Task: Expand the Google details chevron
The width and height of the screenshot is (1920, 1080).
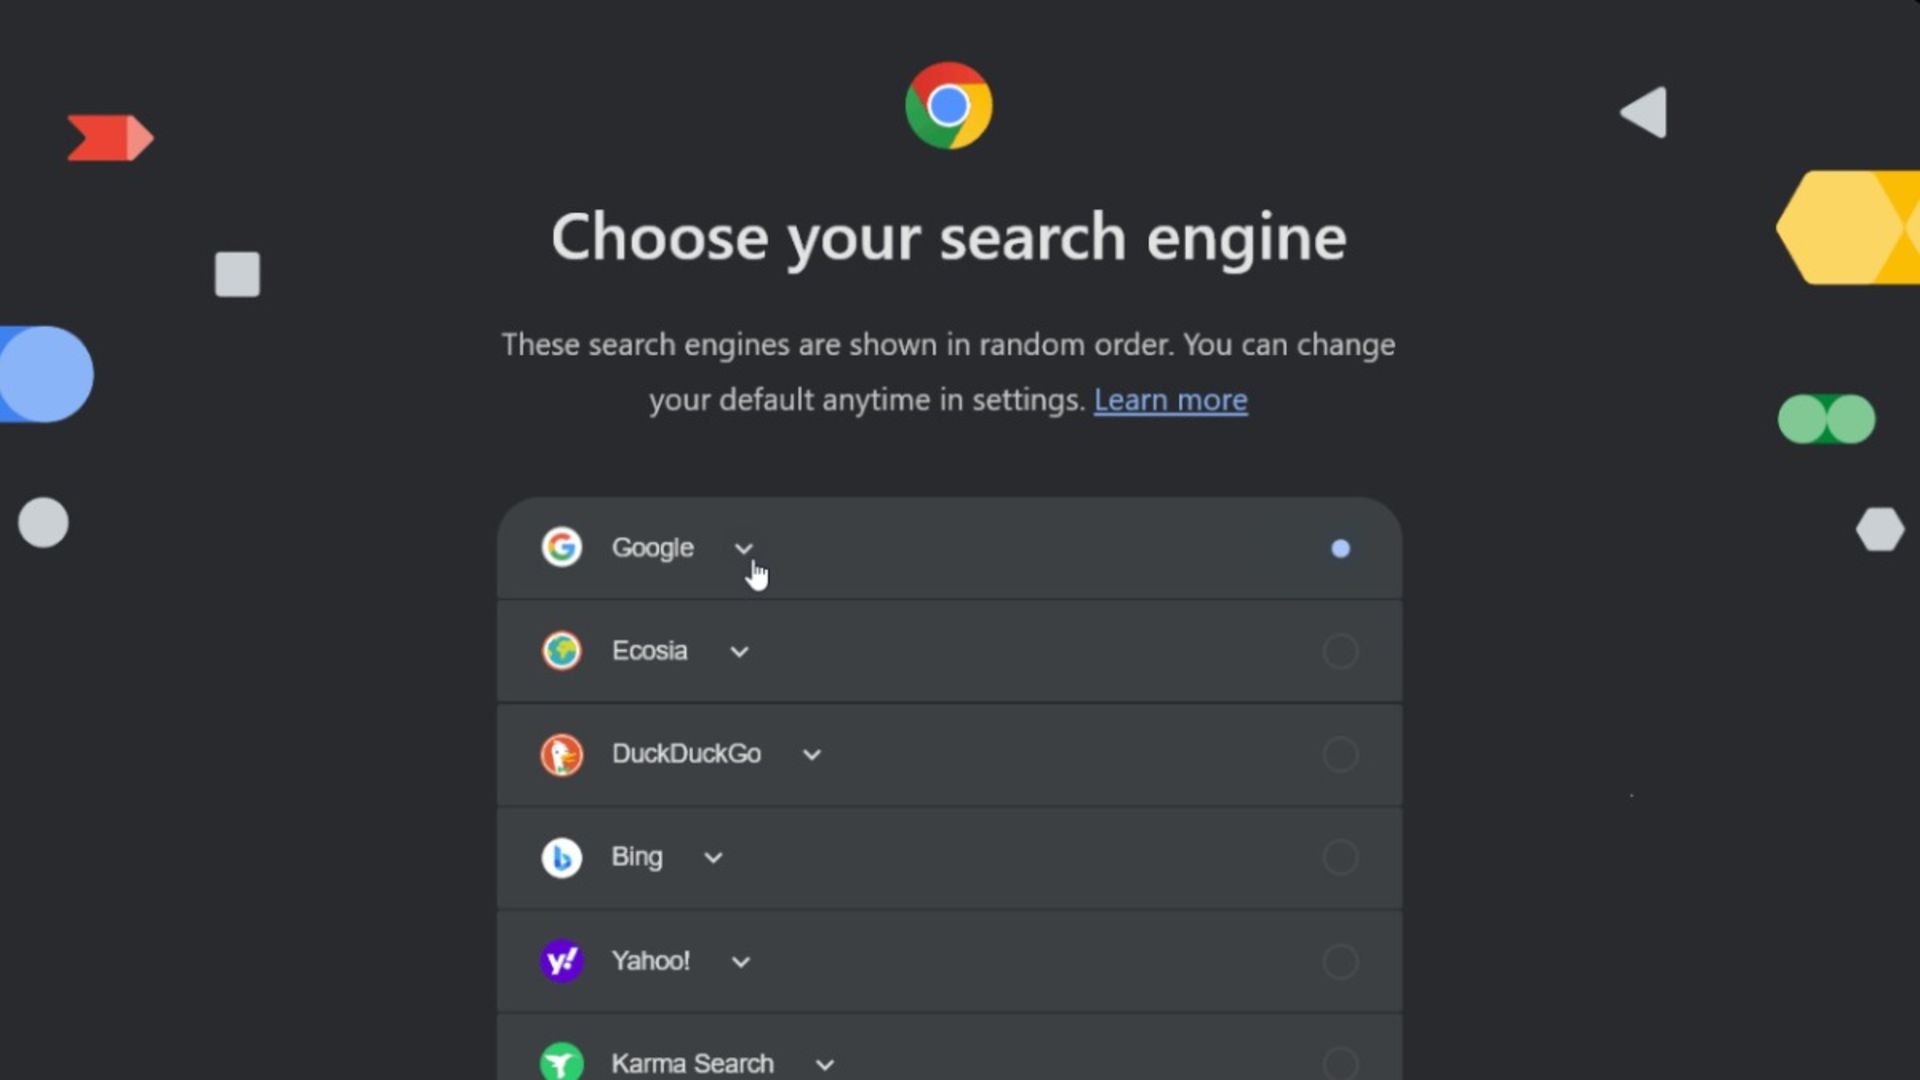Action: pos(743,548)
